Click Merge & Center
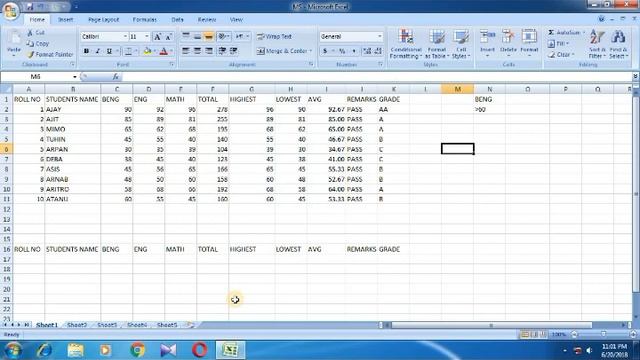Screen dimensions: 640x360 click(282, 51)
